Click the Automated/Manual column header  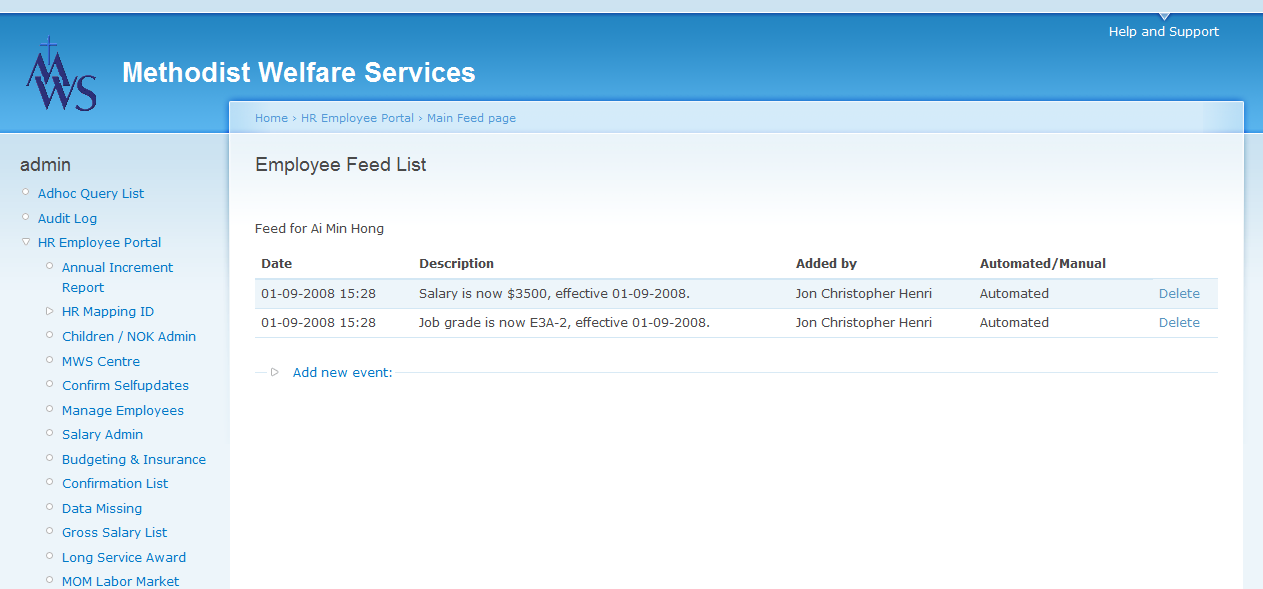click(x=1043, y=264)
